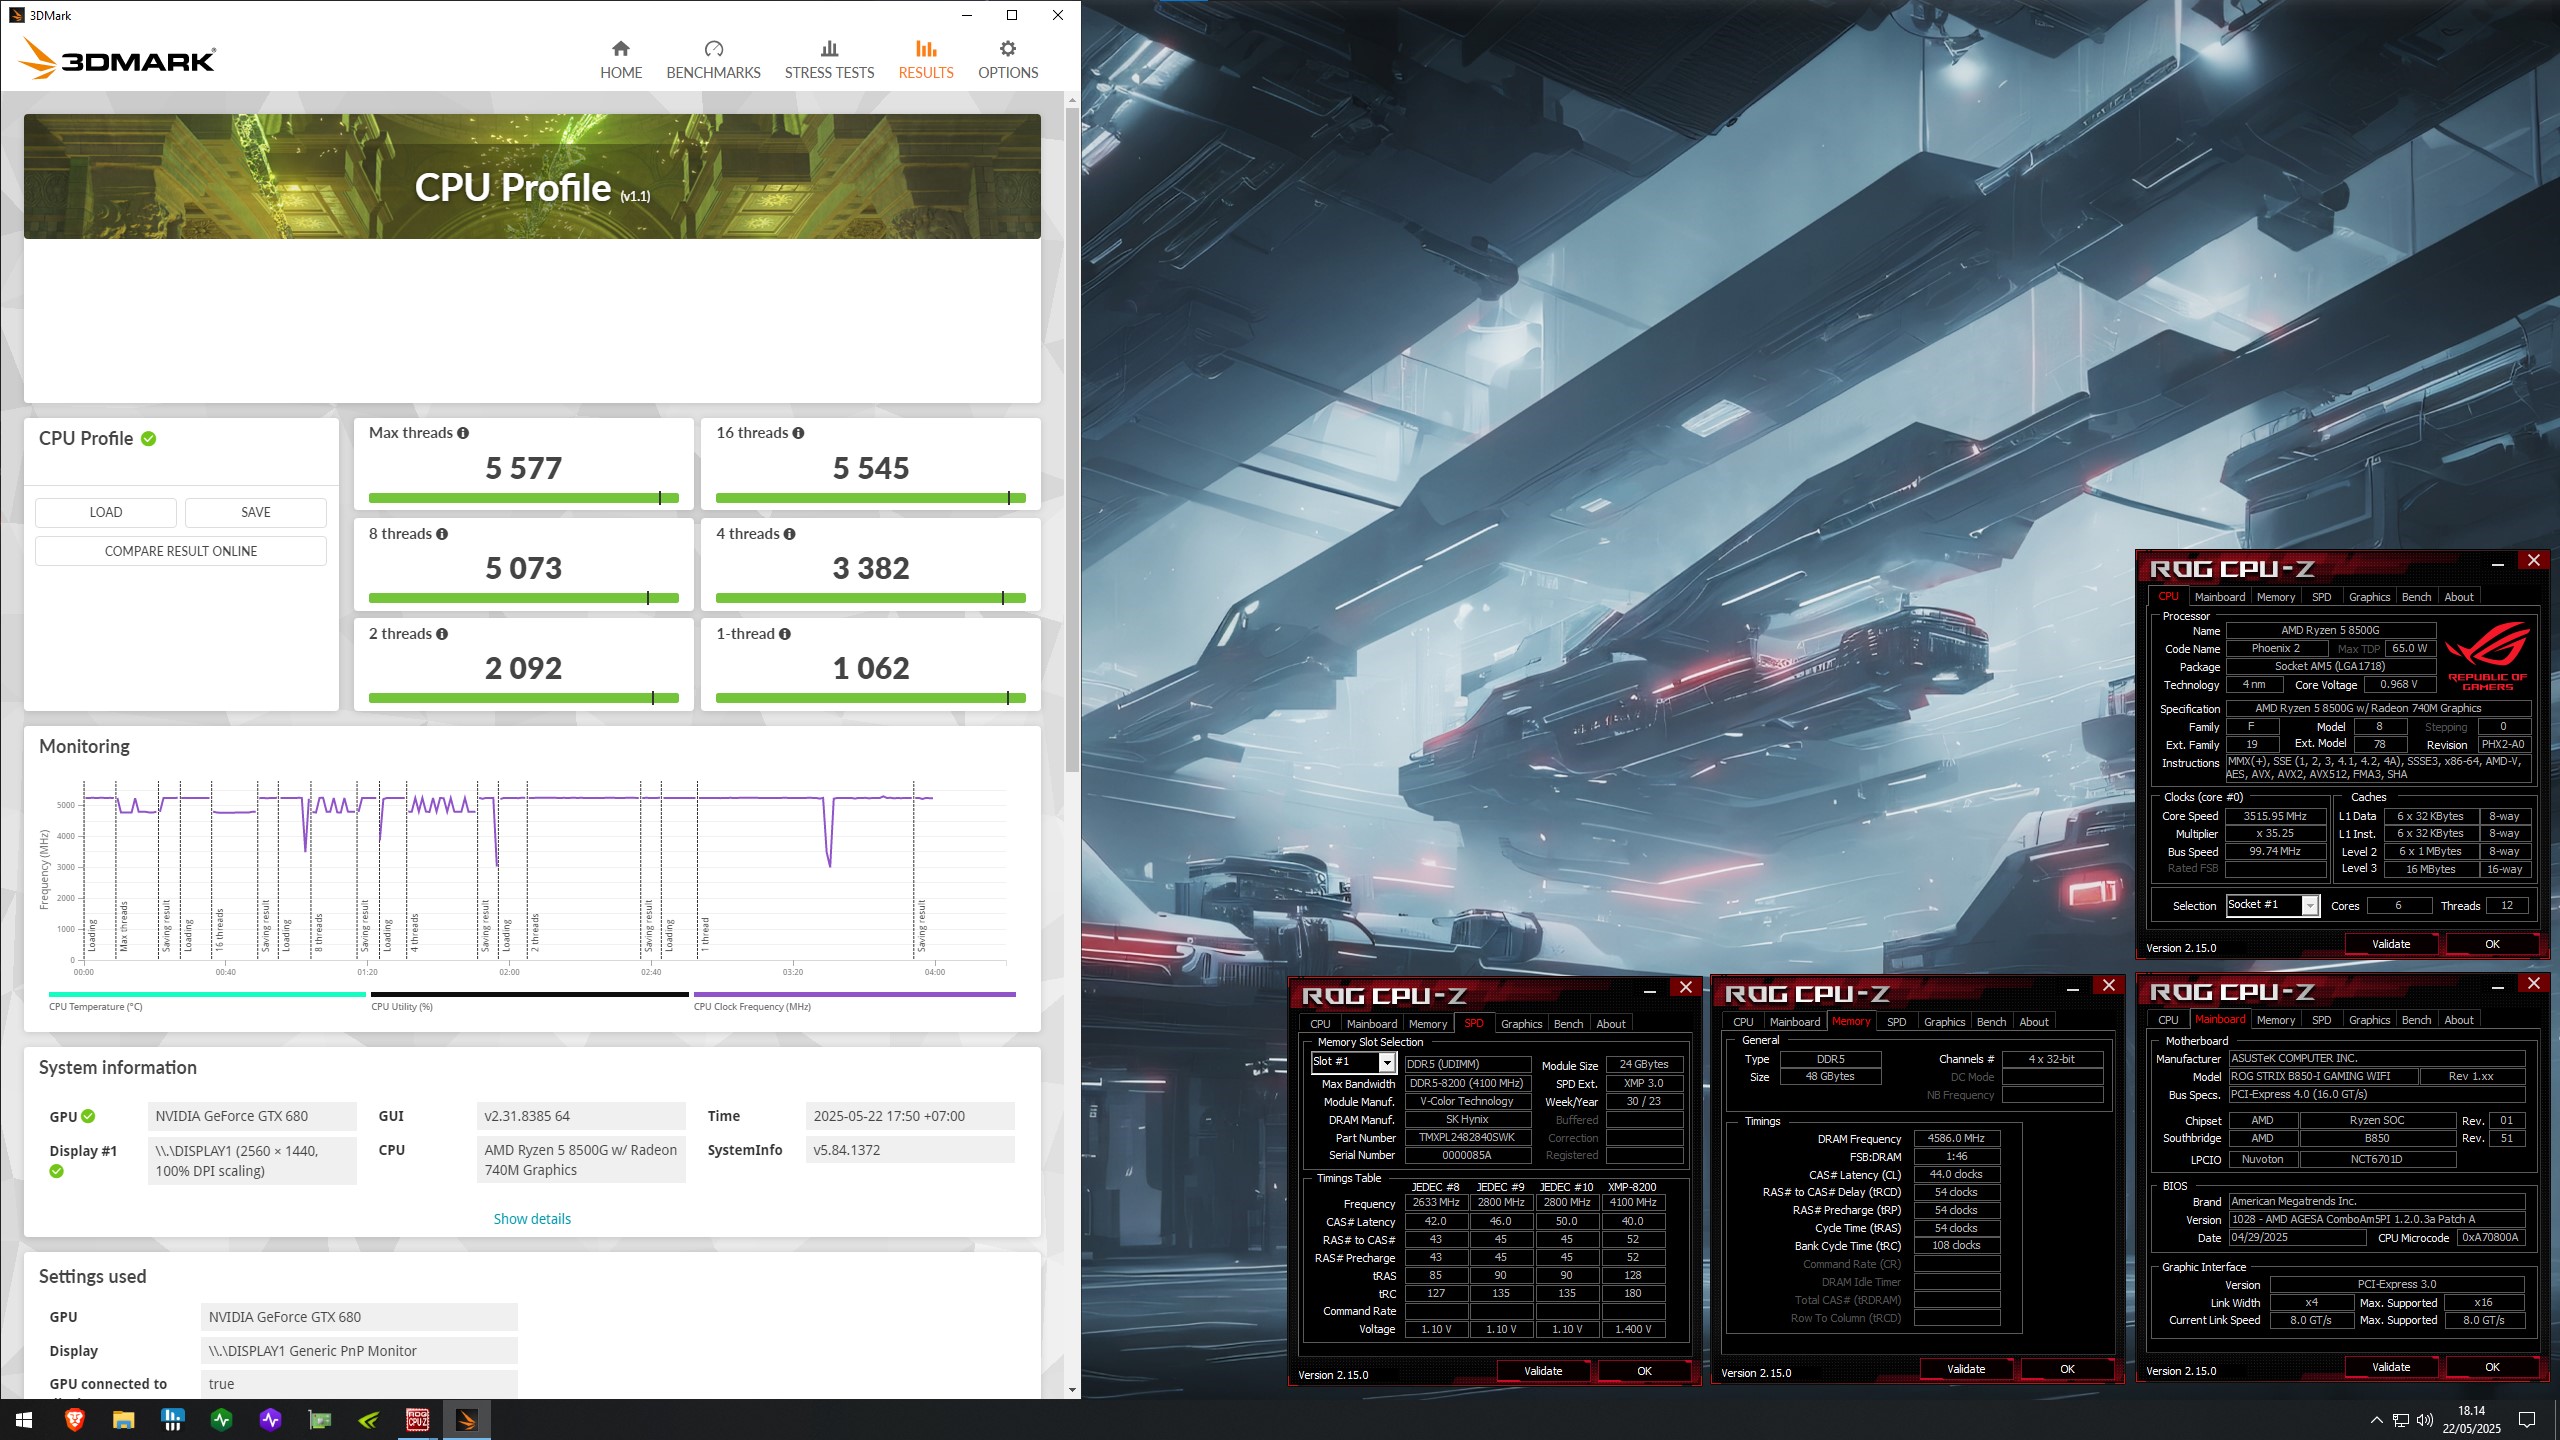Toggle CPU Temperature series in the Monitoring chart
The height and width of the screenshot is (1440, 2560).
point(207,1000)
